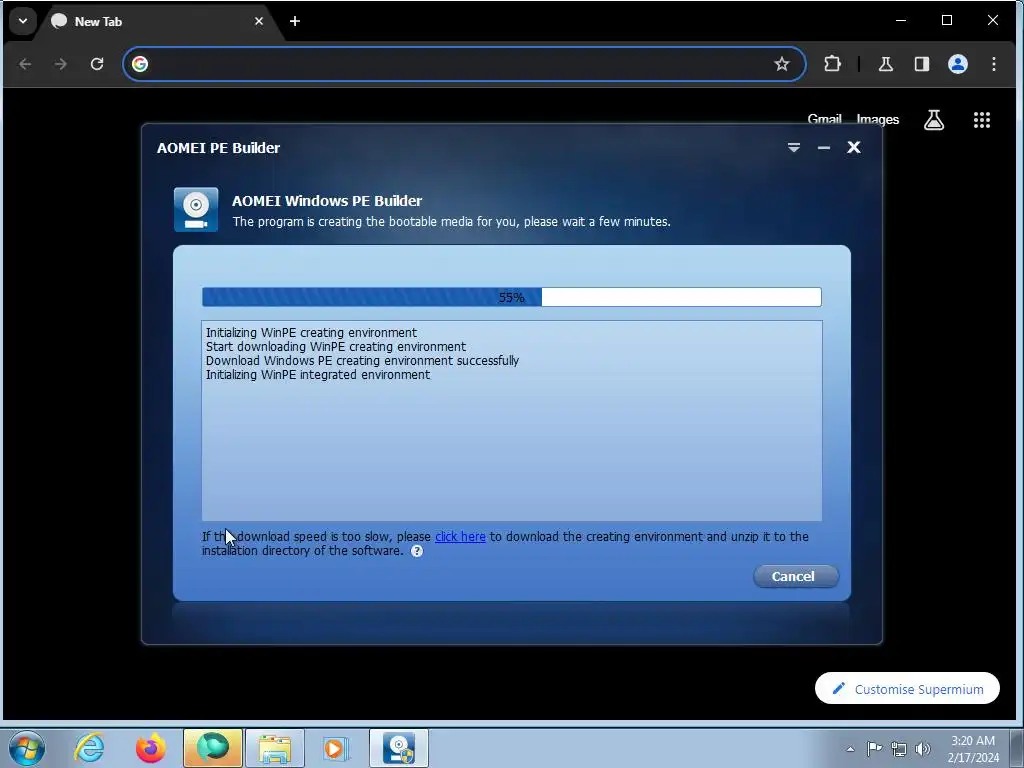Open the tab search dropdown arrow

[x=22, y=21]
